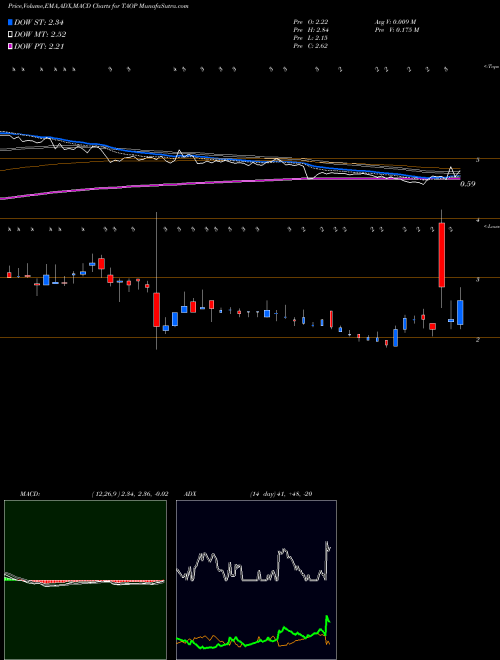Image resolution: width=500 pixels, height=660 pixels.
Task: Click the 'Pre H: 2.84' high value
Action: tap(311, 30)
